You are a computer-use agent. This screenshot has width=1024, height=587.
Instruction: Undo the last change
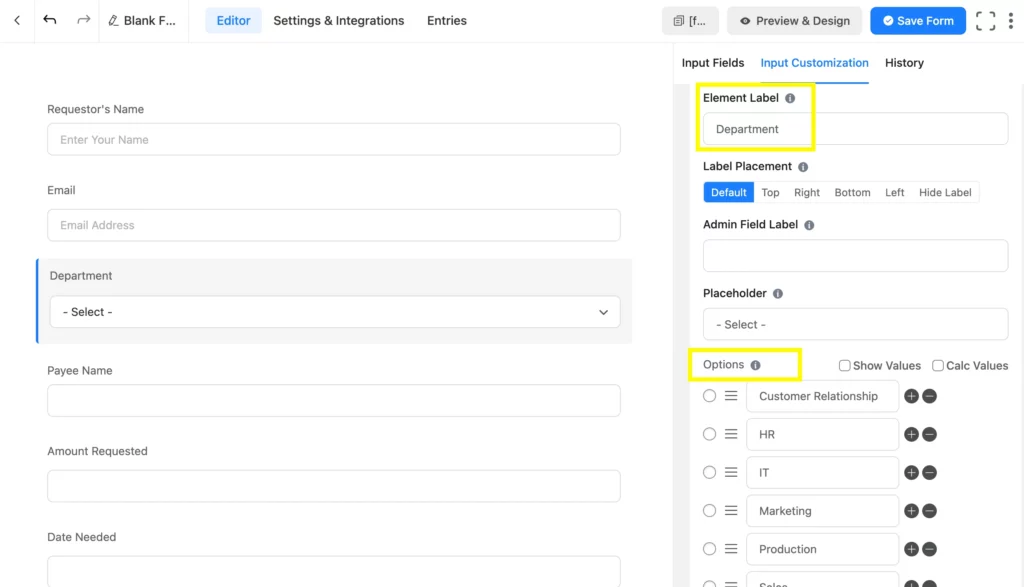[x=50, y=18]
